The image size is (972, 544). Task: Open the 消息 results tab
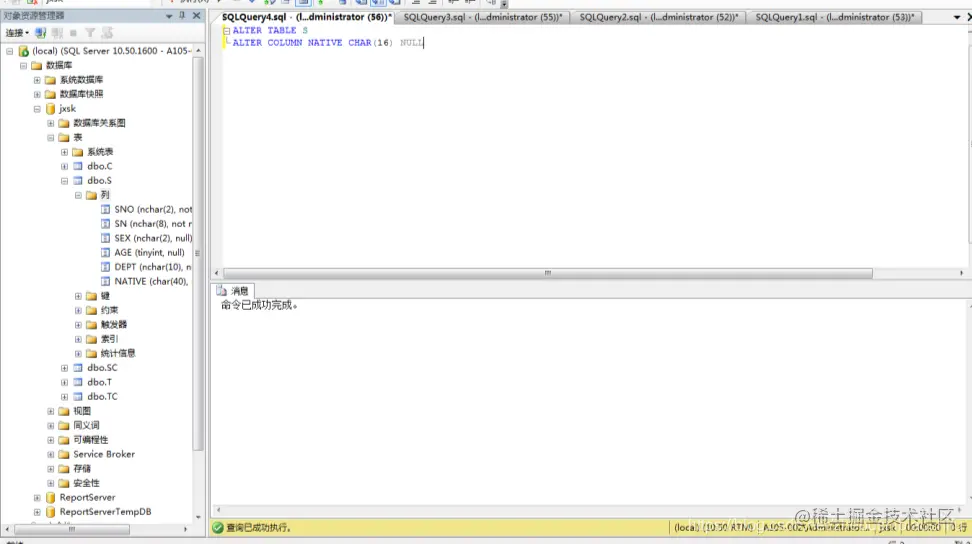(233, 291)
